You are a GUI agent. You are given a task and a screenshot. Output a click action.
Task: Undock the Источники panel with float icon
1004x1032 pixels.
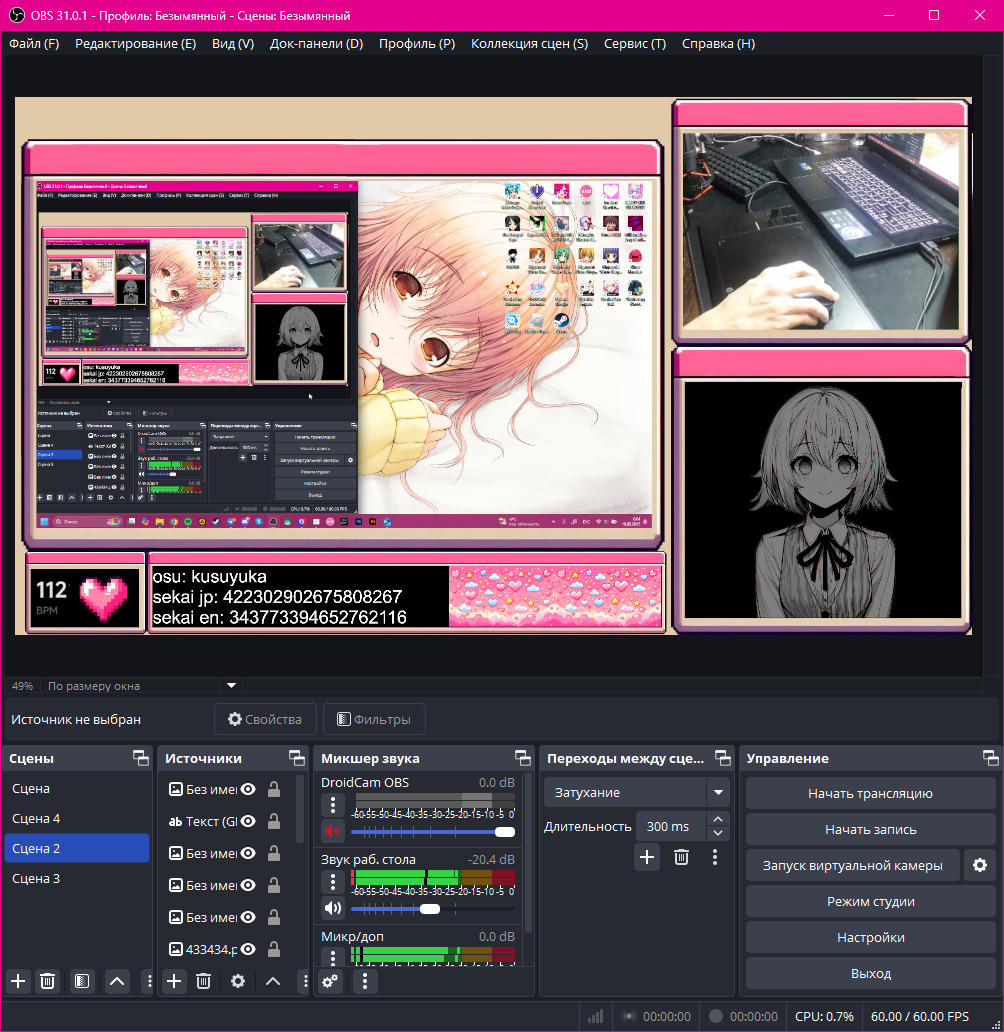pos(297,758)
